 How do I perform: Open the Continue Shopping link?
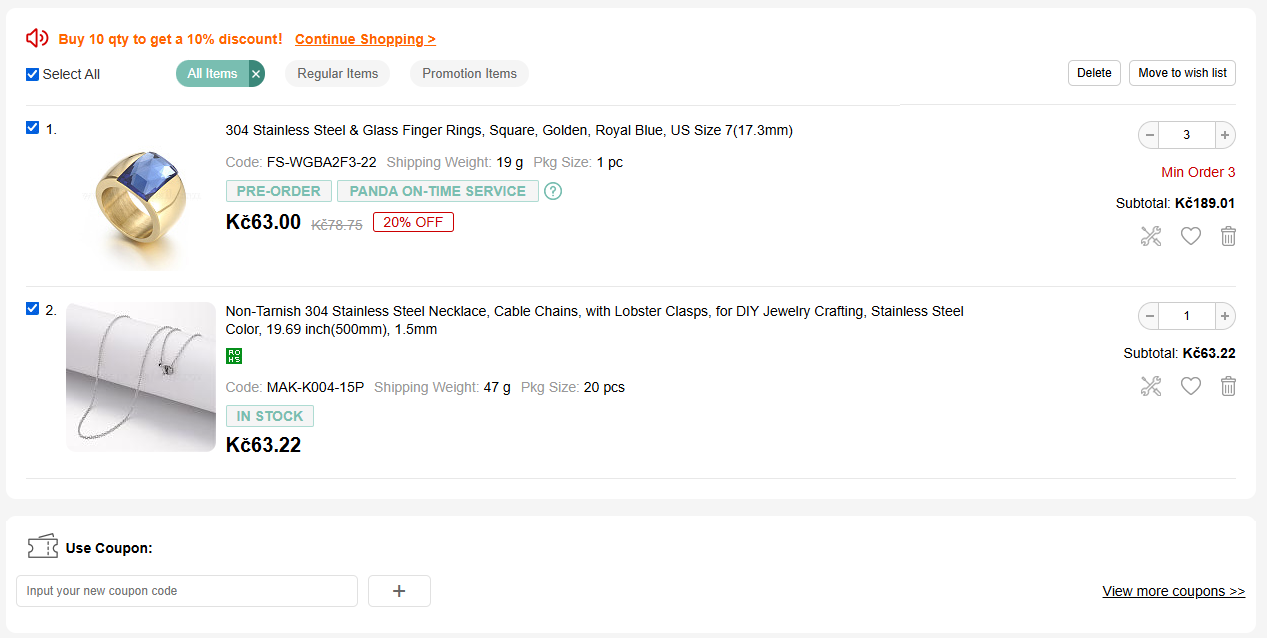click(365, 39)
